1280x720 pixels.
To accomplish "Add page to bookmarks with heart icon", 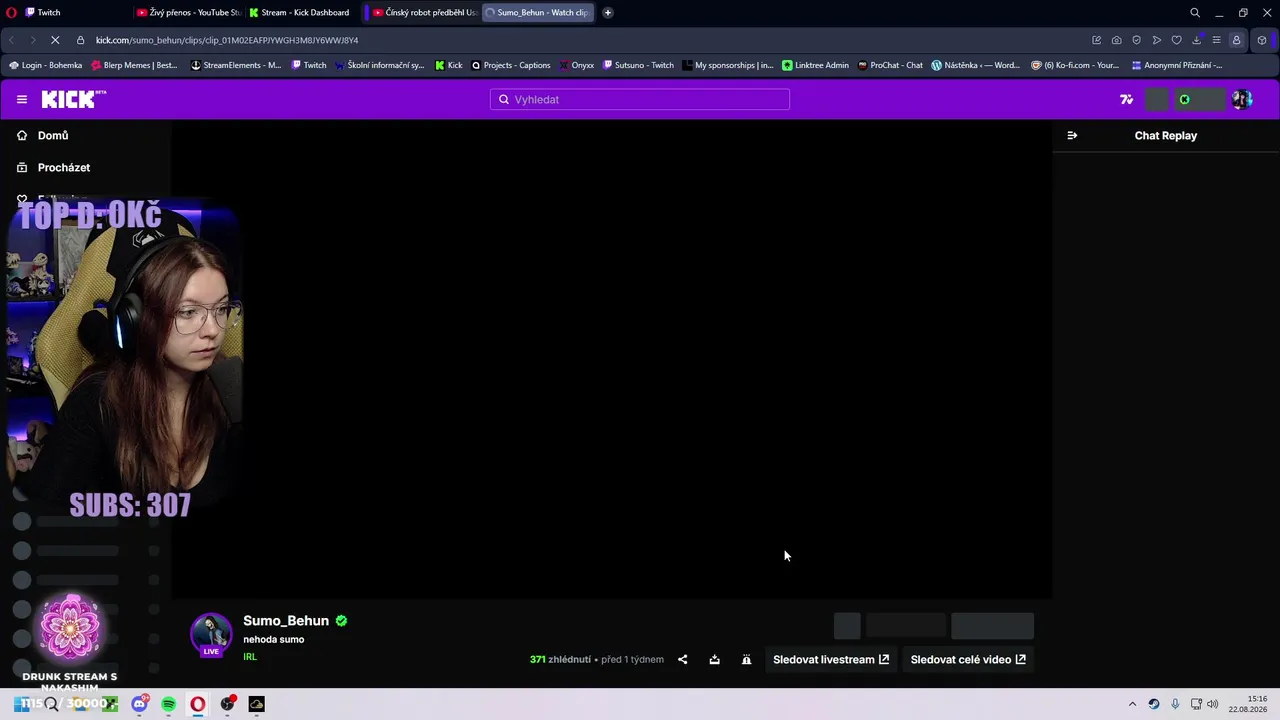I will click(x=1177, y=40).
